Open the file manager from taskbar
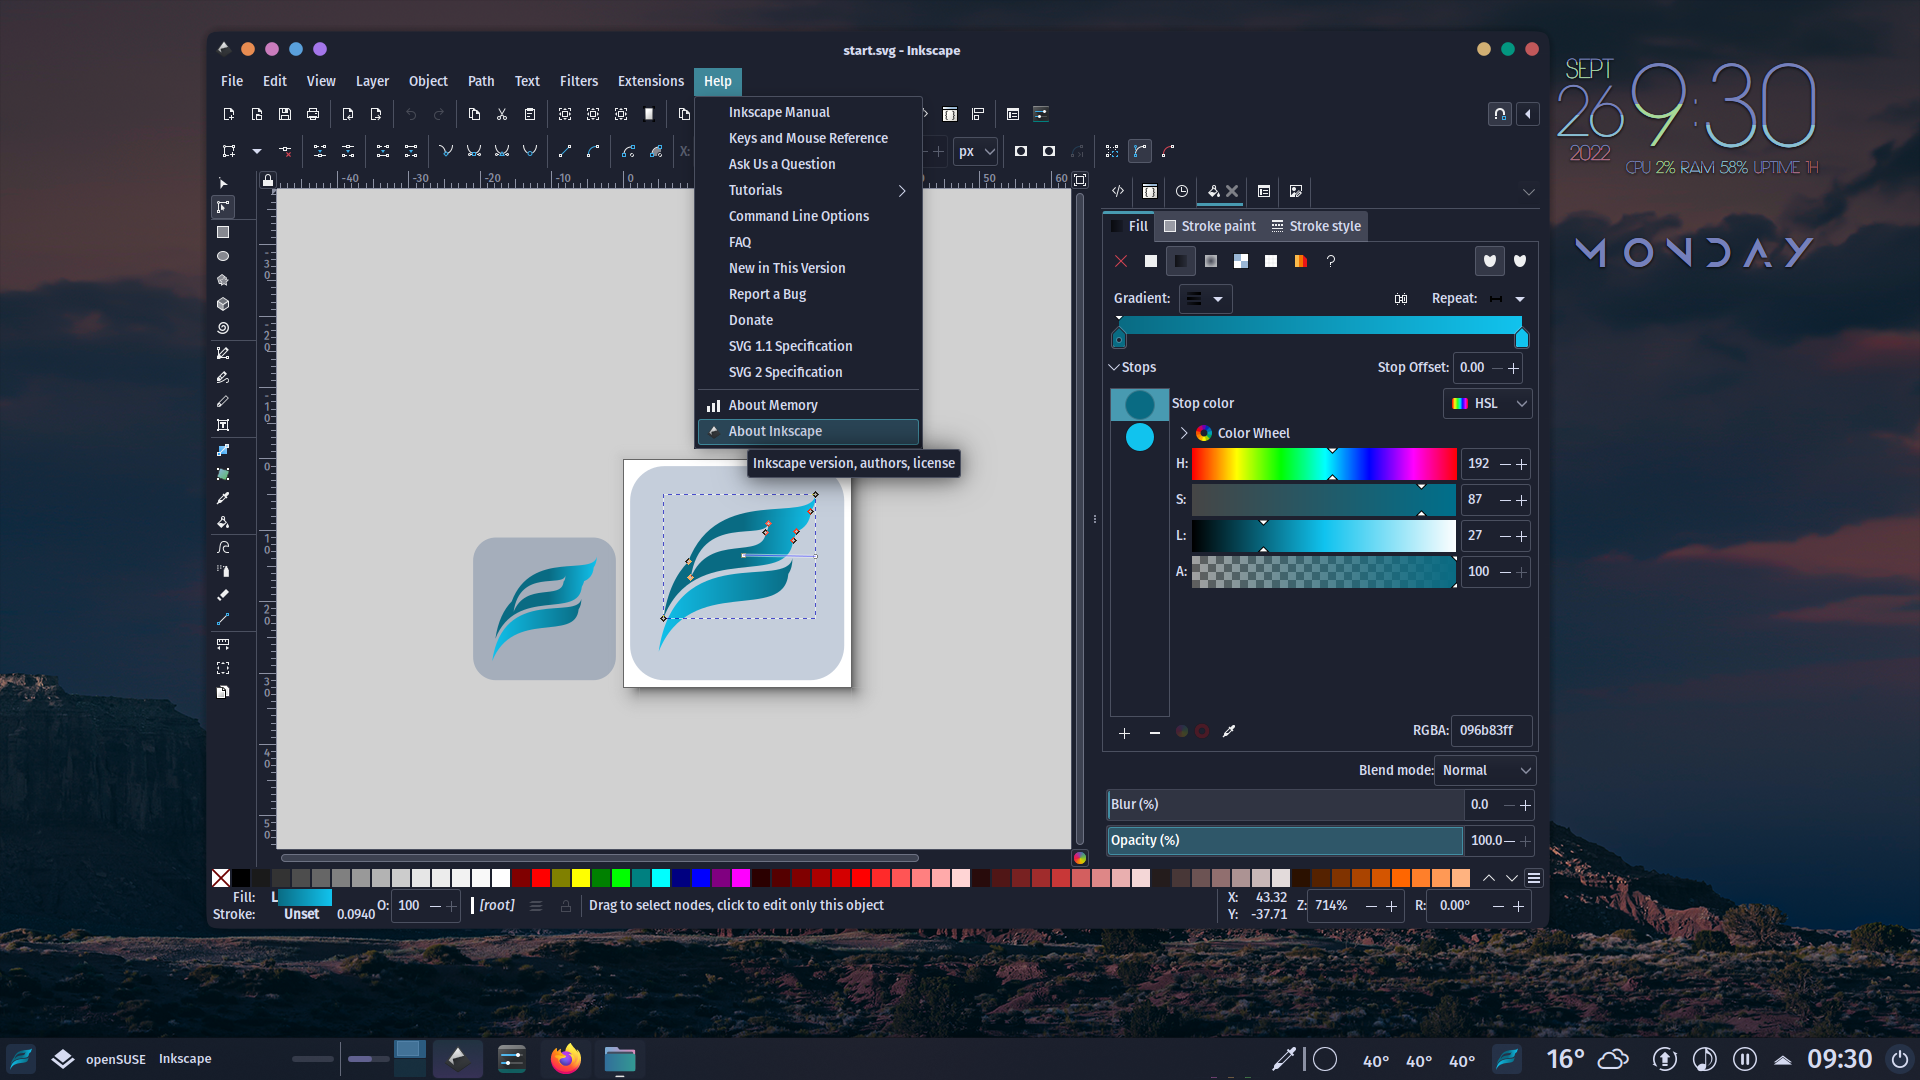Viewport: 1920px width, 1080px height. pyautogui.click(x=620, y=1059)
